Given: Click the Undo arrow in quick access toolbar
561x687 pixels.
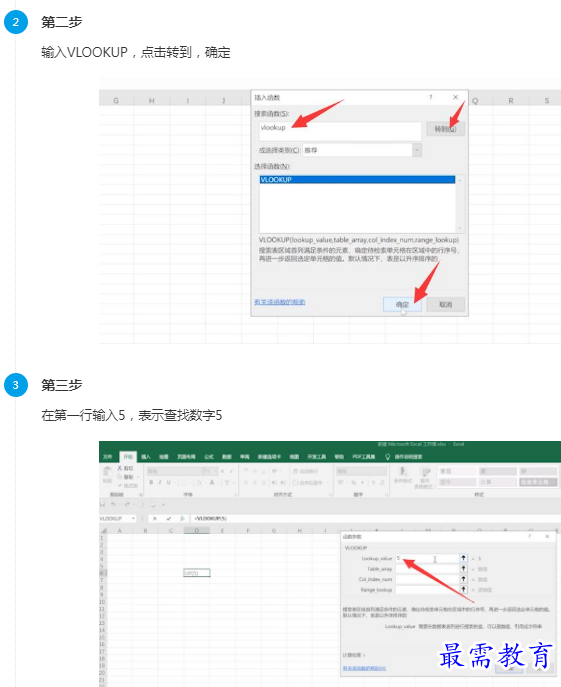Looking at the screenshot, I should (x=114, y=504).
